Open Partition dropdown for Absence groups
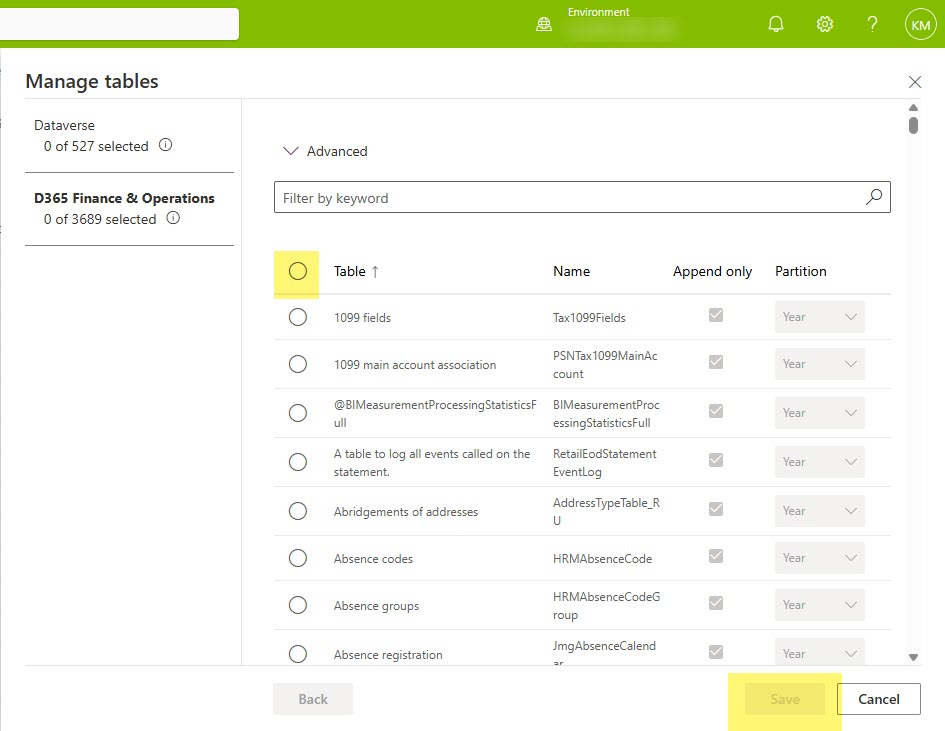The height and width of the screenshot is (731, 945). (x=819, y=605)
